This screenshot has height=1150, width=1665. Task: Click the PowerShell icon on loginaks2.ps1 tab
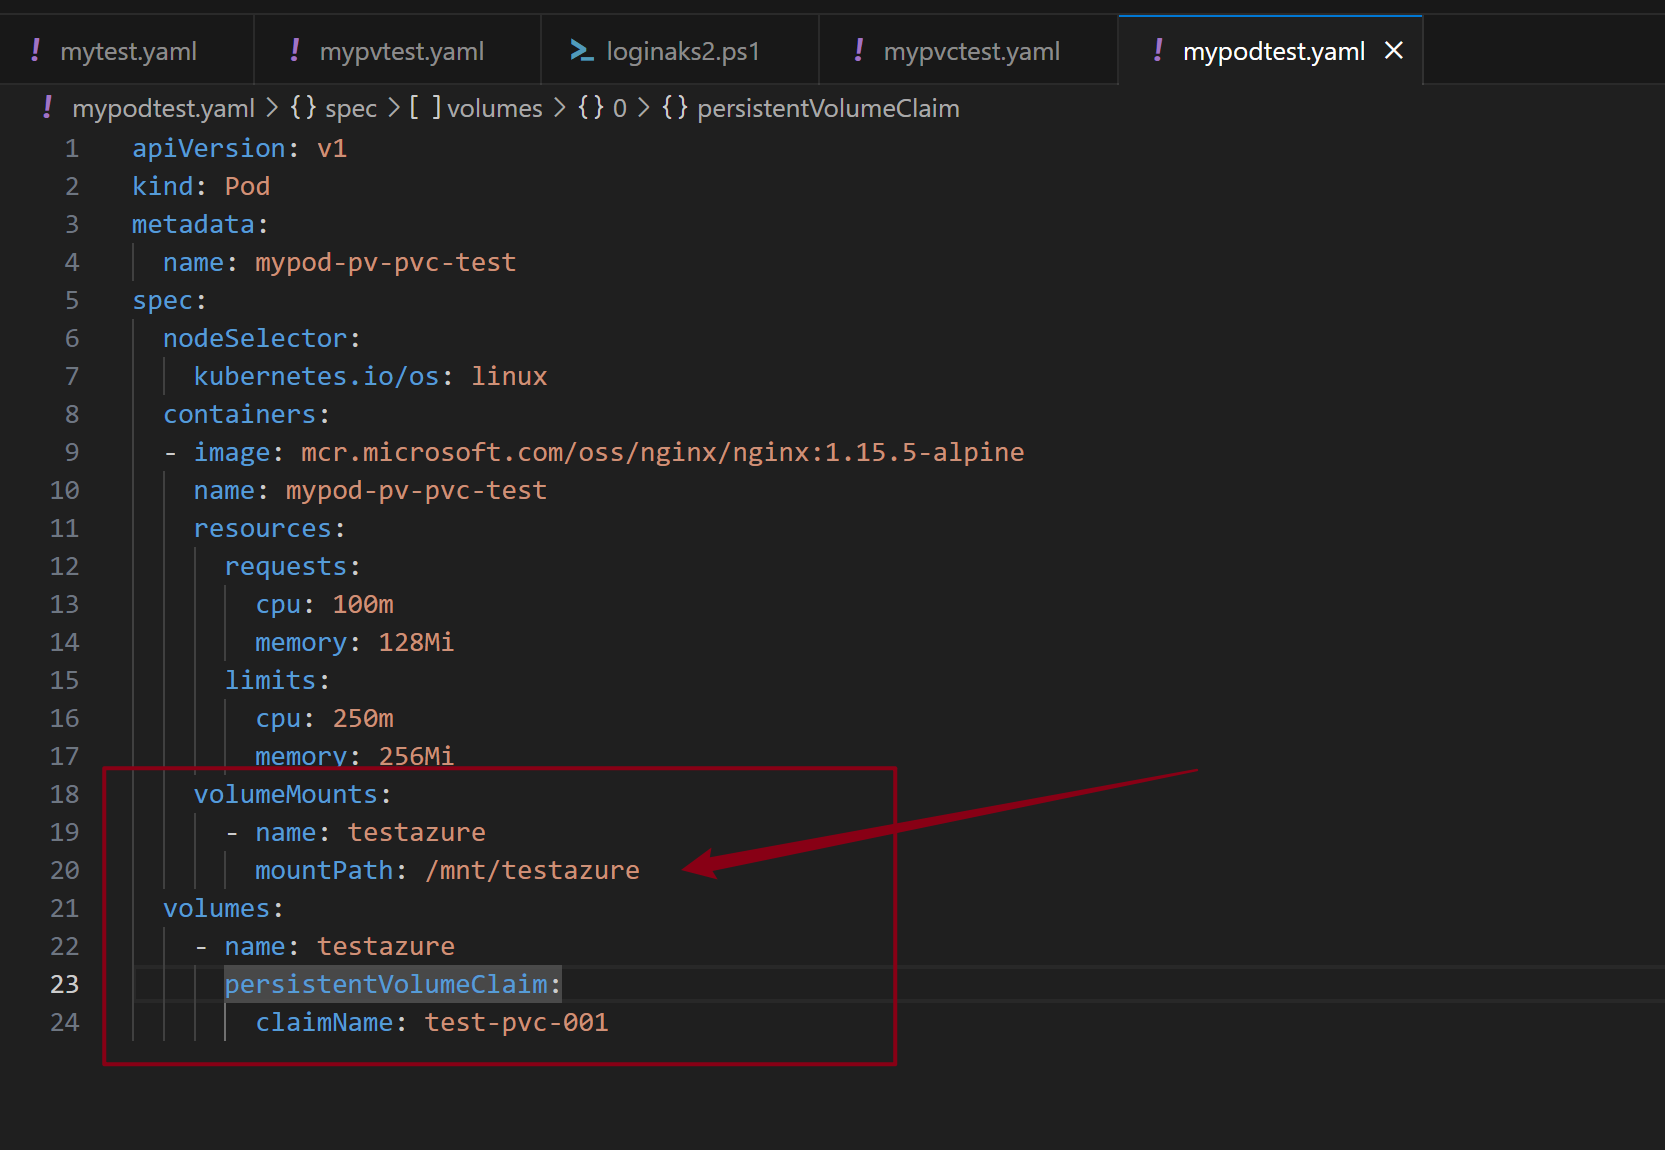coord(581,50)
